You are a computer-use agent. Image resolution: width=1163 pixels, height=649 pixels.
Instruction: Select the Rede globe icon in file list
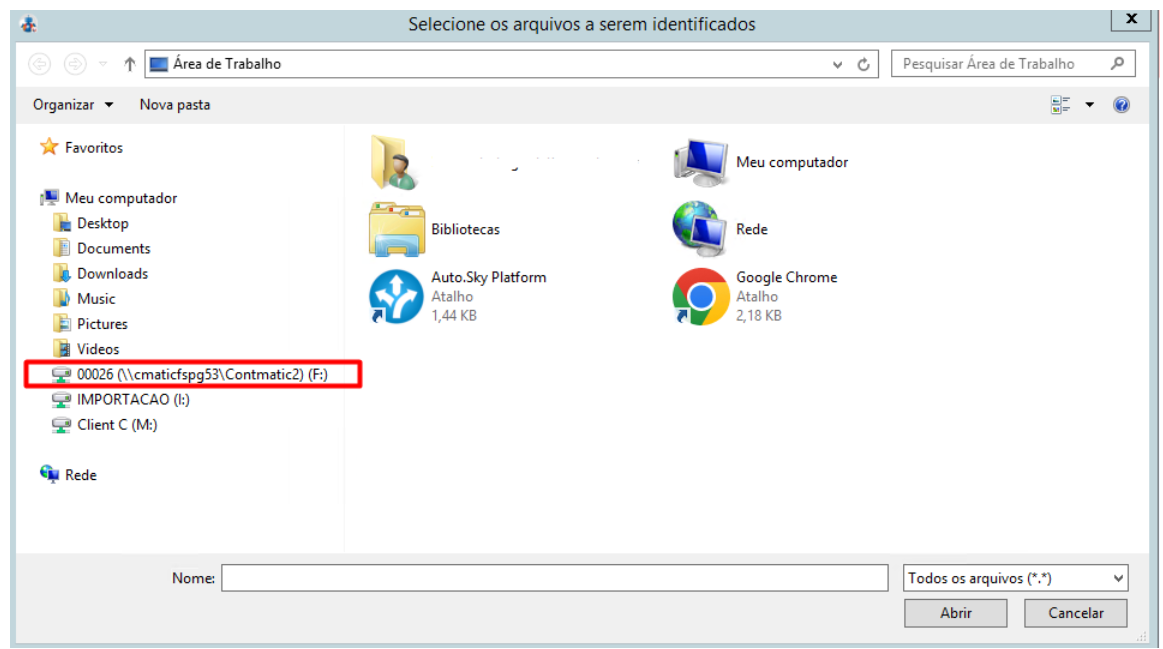point(699,228)
